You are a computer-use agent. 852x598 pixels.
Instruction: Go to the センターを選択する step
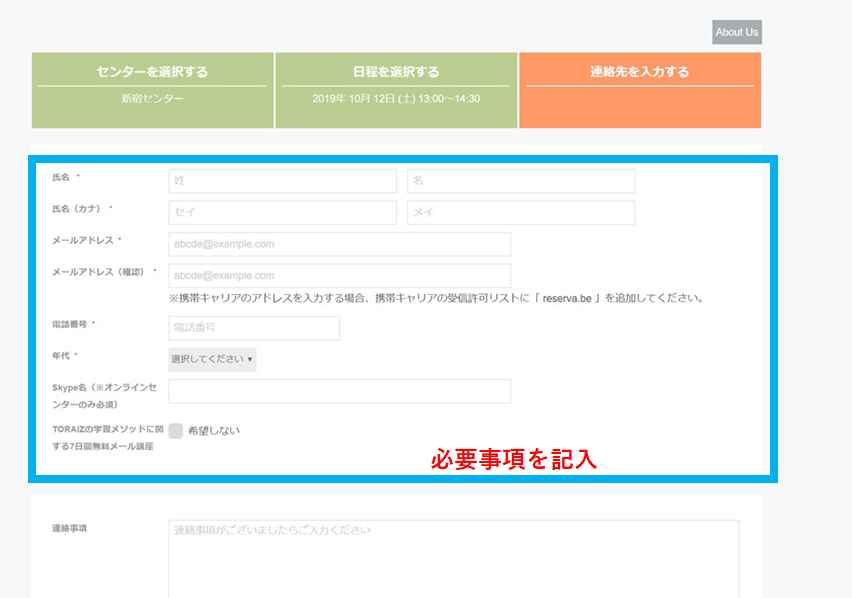click(x=152, y=72)
